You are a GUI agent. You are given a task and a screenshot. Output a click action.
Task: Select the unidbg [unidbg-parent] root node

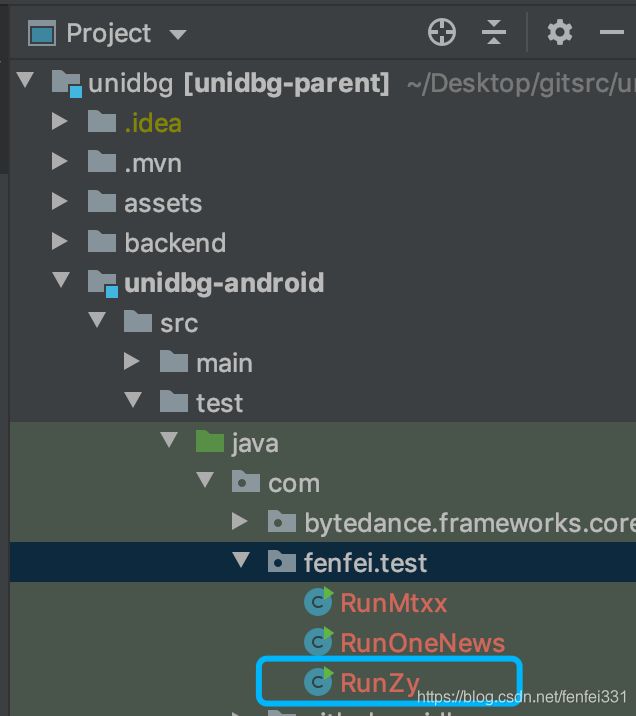(238, 84)
